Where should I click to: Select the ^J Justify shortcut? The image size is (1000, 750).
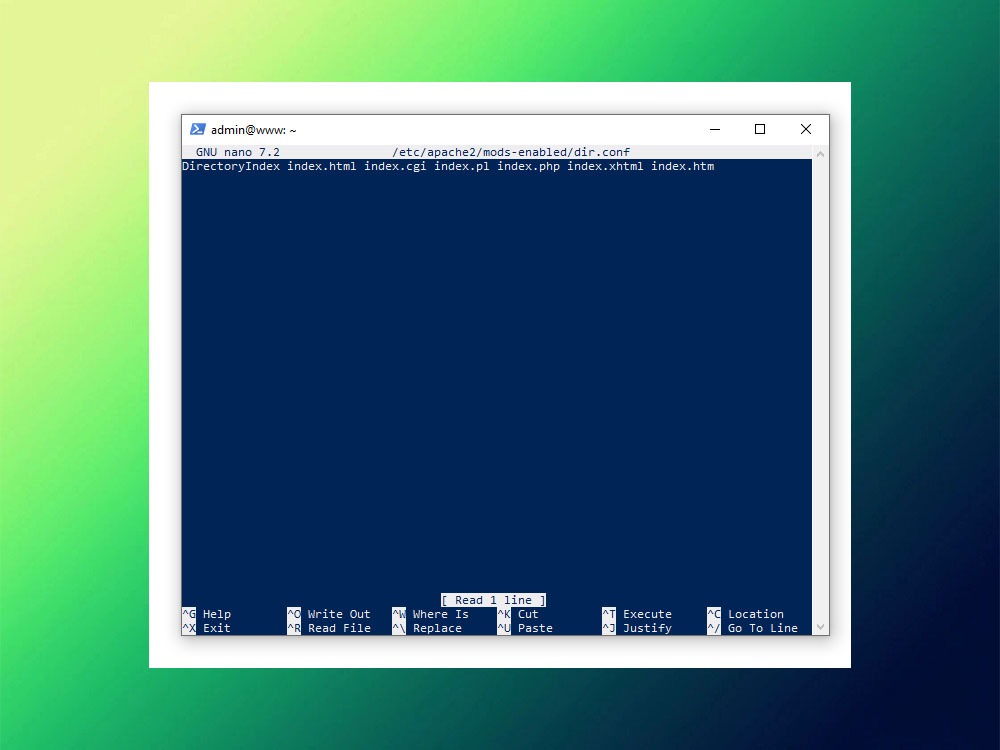[638, 628]
